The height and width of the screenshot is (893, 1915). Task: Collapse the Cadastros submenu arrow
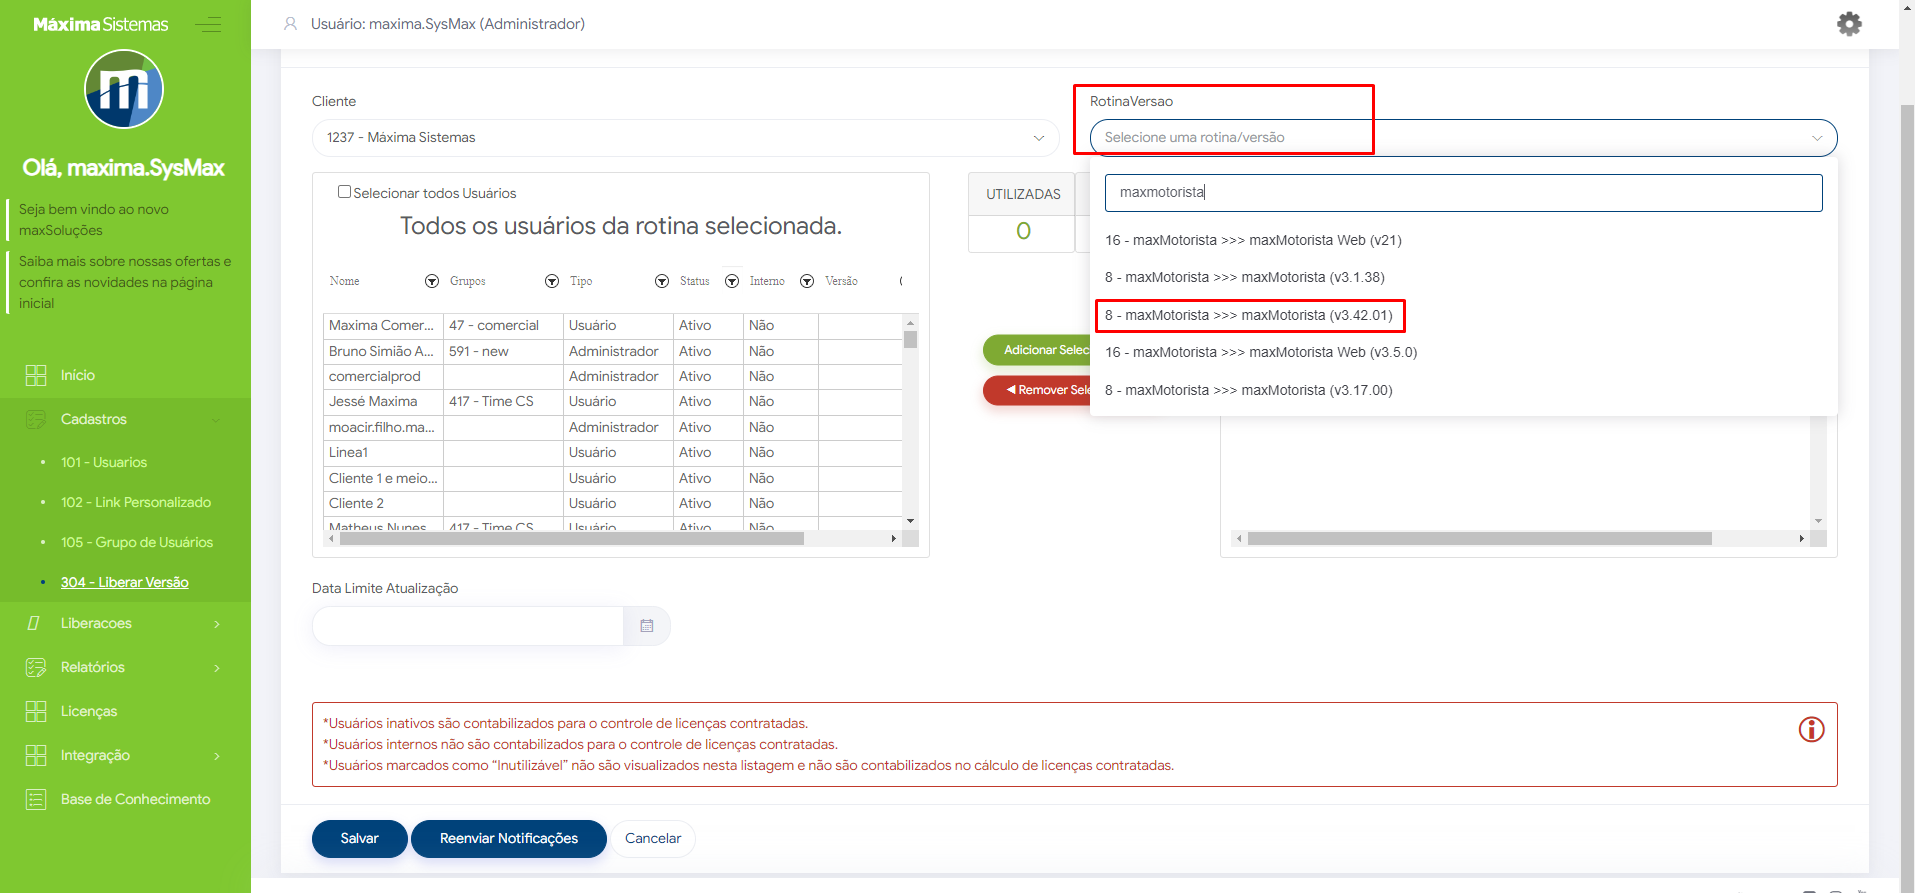216,420
